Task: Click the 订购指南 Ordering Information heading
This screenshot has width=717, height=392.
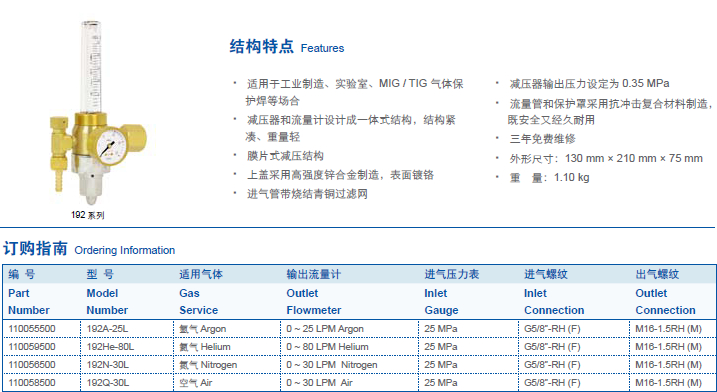Action: [89, 249]
